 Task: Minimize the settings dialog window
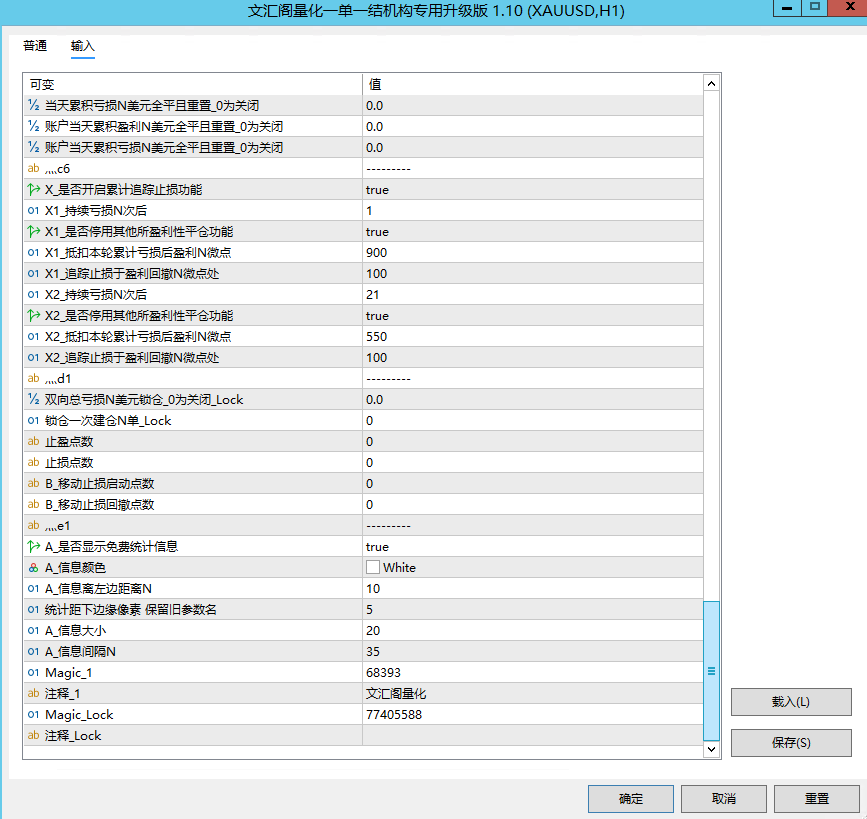click(x=787, y=8)
